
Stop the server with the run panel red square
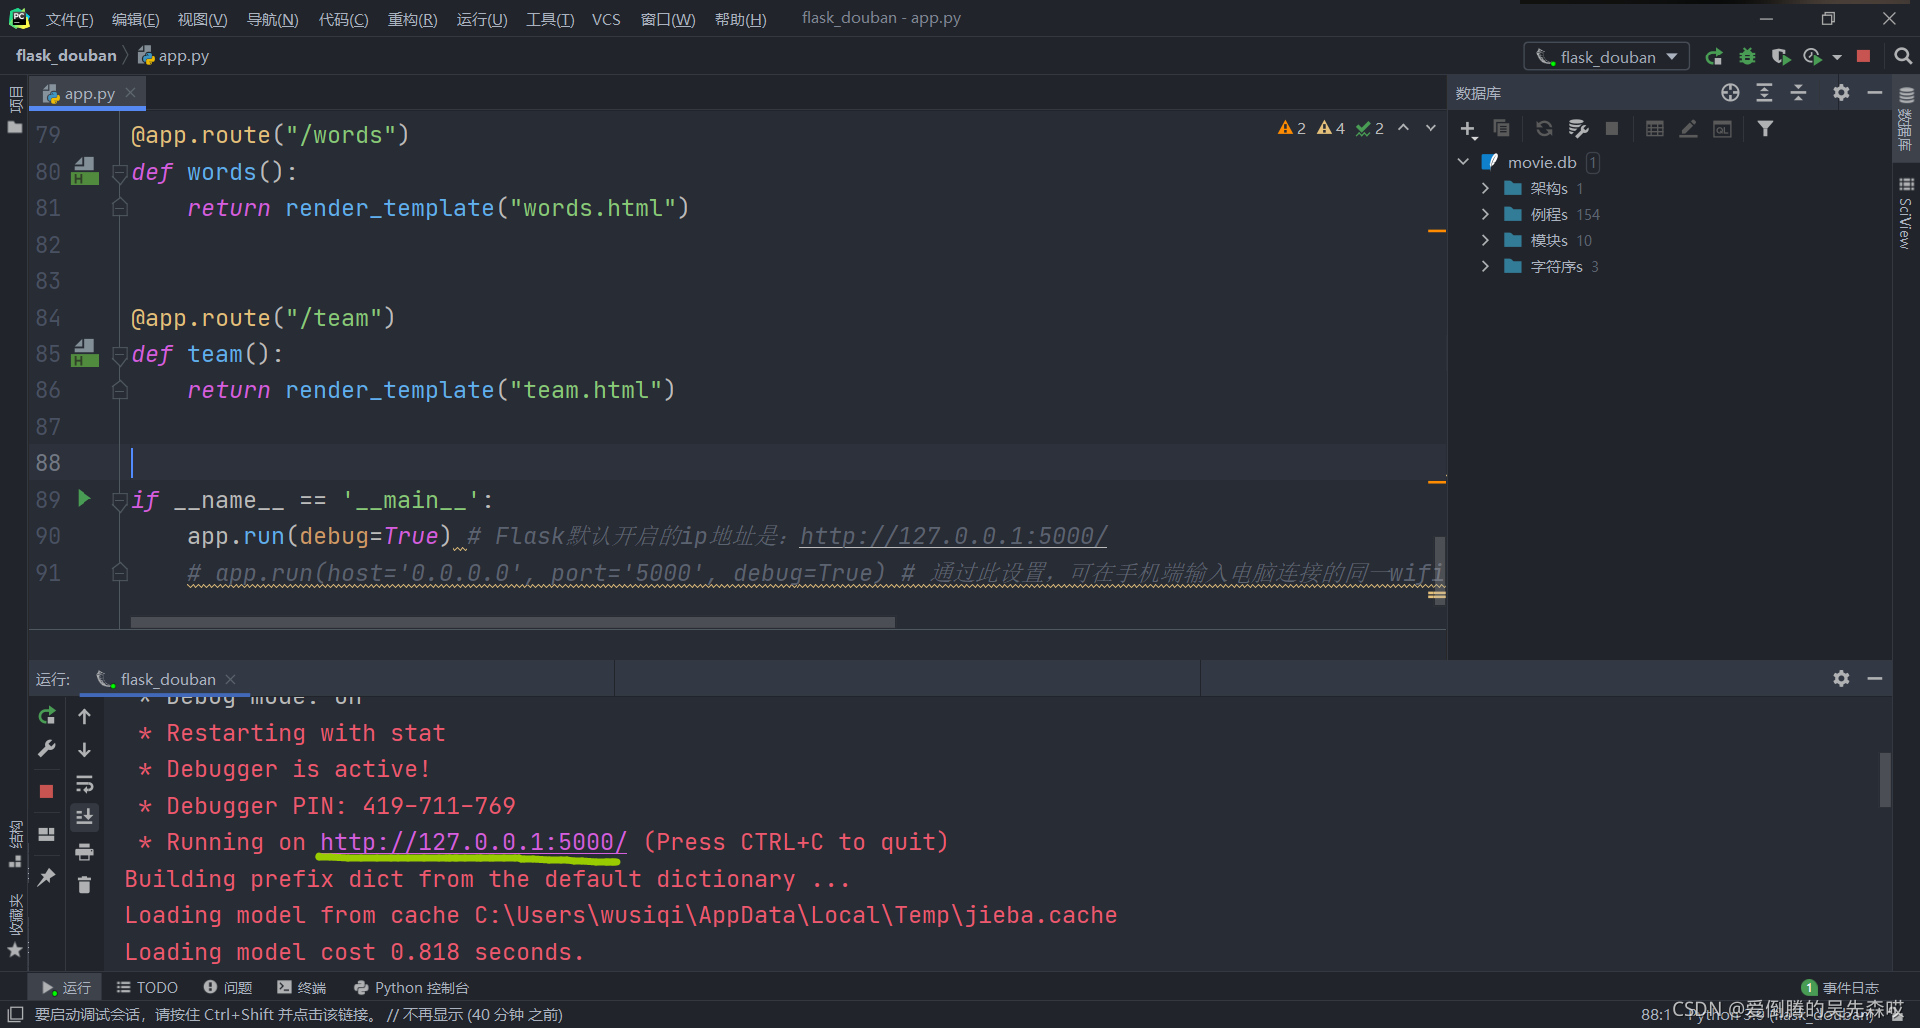[46, 791]
